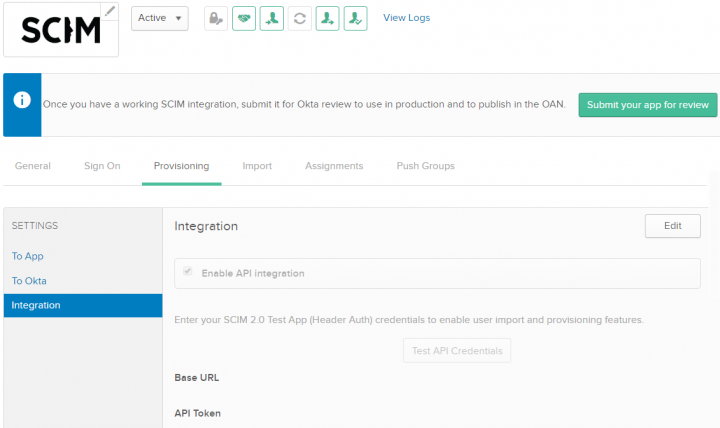Click the pencil edit icon on SCIM logo
Image resolution: width=720 pixels, height=428 pixels.
tap(110, 11)
